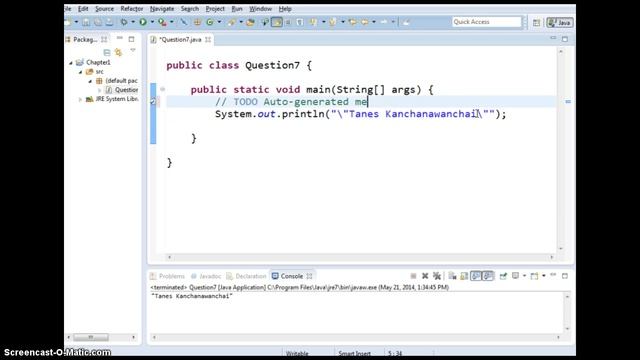Open the Navigate menu
Viewport: 640px width, 360px height.
pyautogui.click(x=162, y=9)
